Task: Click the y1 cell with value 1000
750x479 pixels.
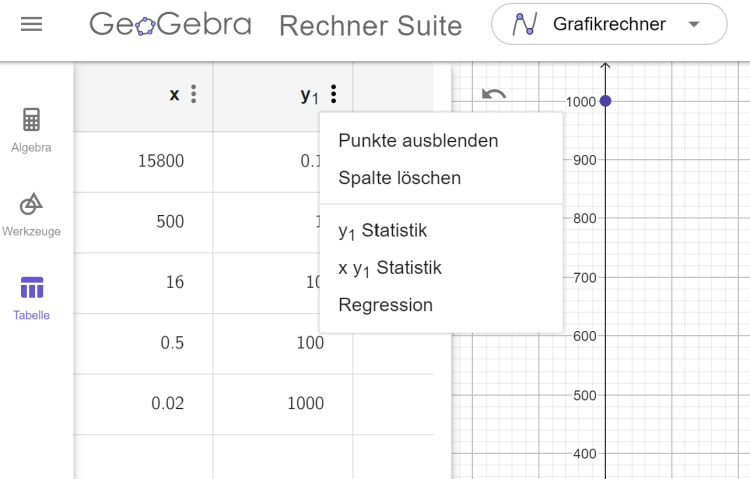Action: click(283, 404)
